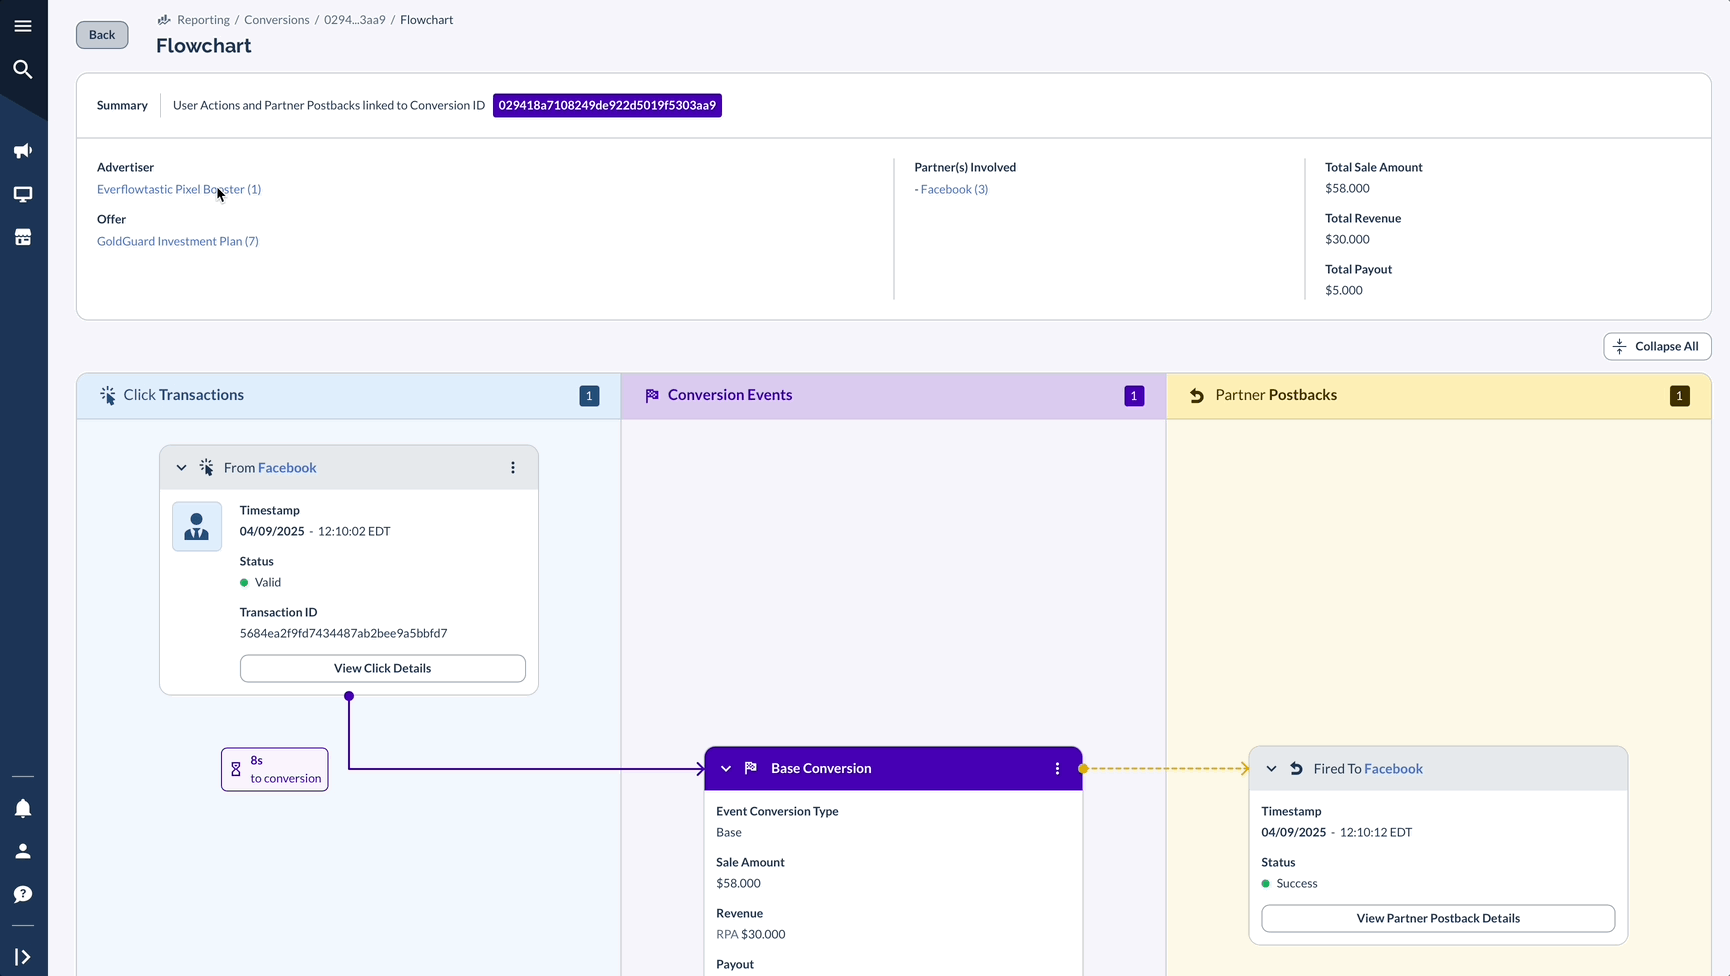
Task: Click the Collapse All button
Action: point(1657,346)
